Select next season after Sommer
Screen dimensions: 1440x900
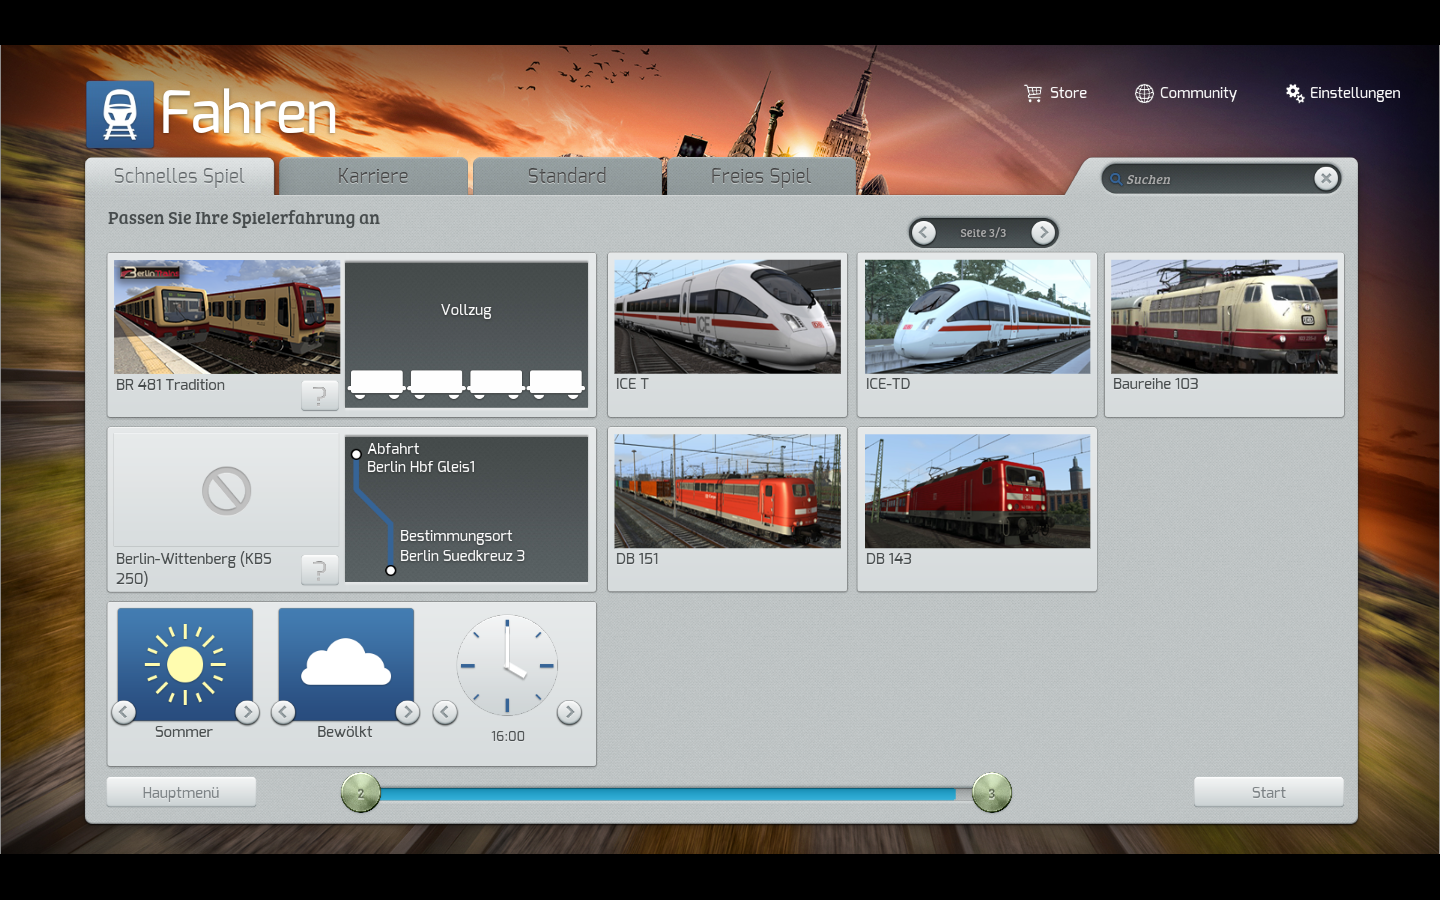pyautogui.click(x=247, y=712)
